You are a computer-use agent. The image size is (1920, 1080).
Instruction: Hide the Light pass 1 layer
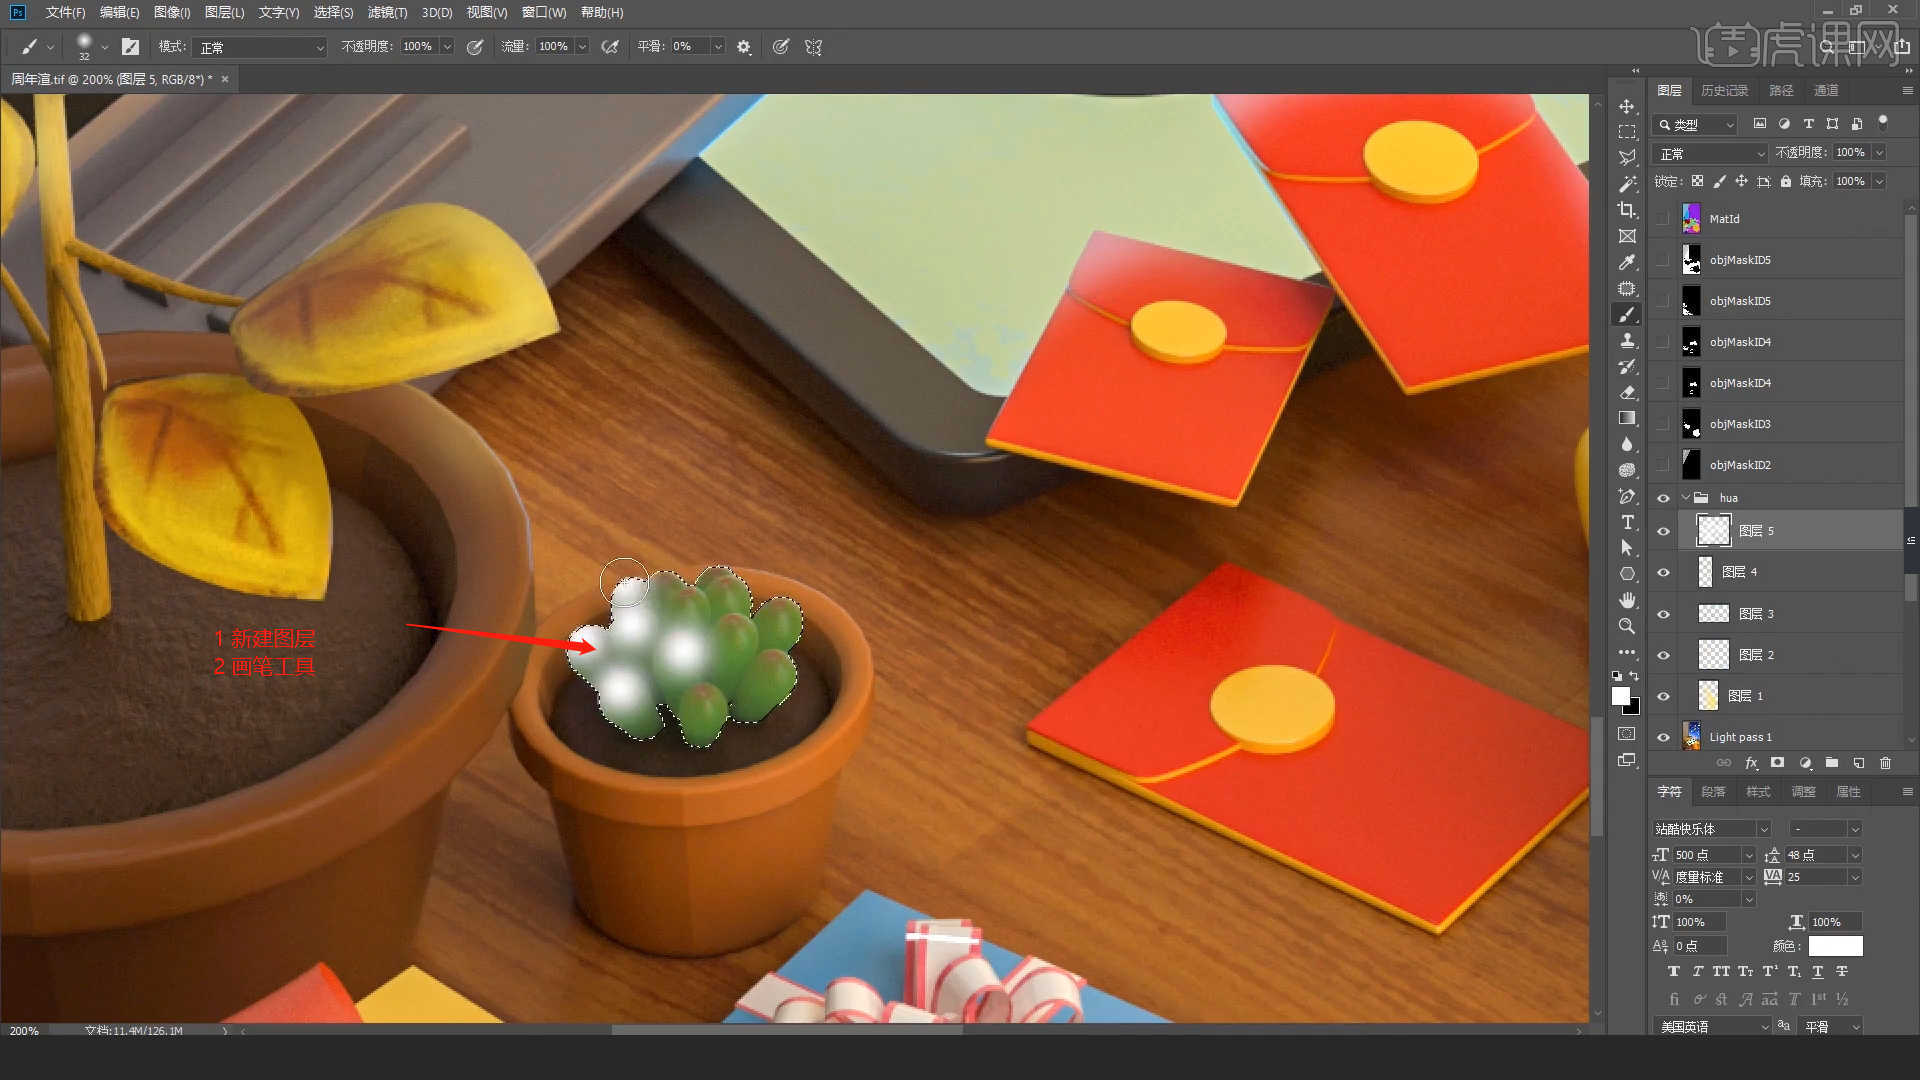pyautogui.click(x=1663, y=737)
